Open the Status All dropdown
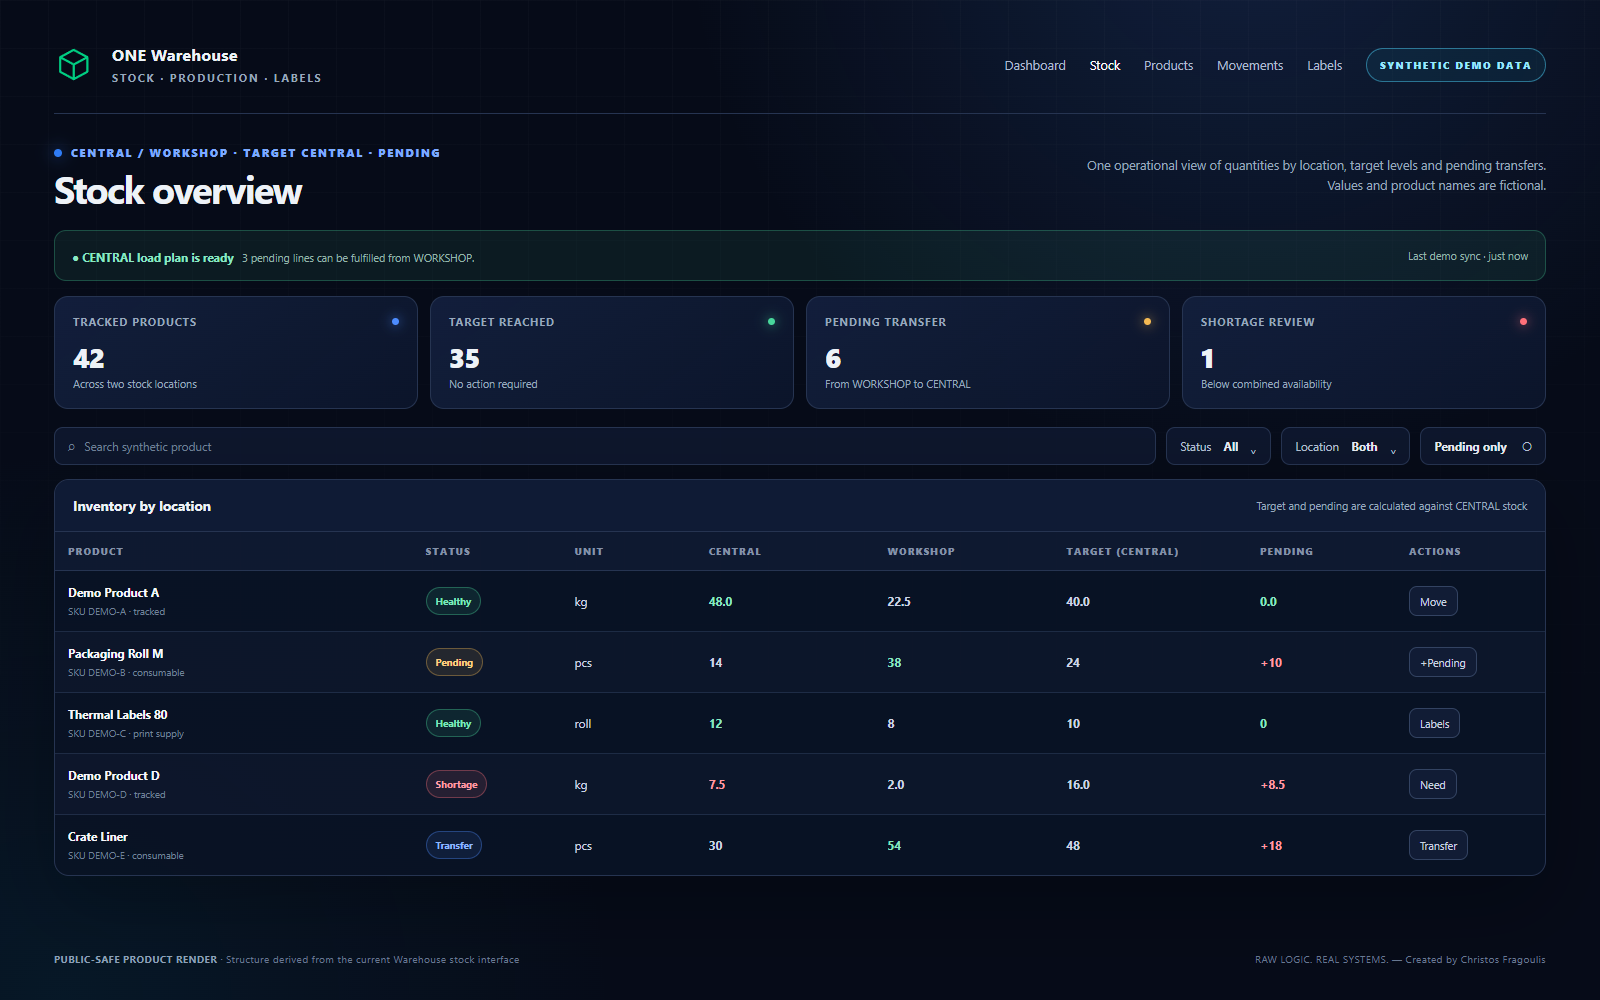The height and width of the screenshot is (1000, 1600). click(x=1218, y=446)
